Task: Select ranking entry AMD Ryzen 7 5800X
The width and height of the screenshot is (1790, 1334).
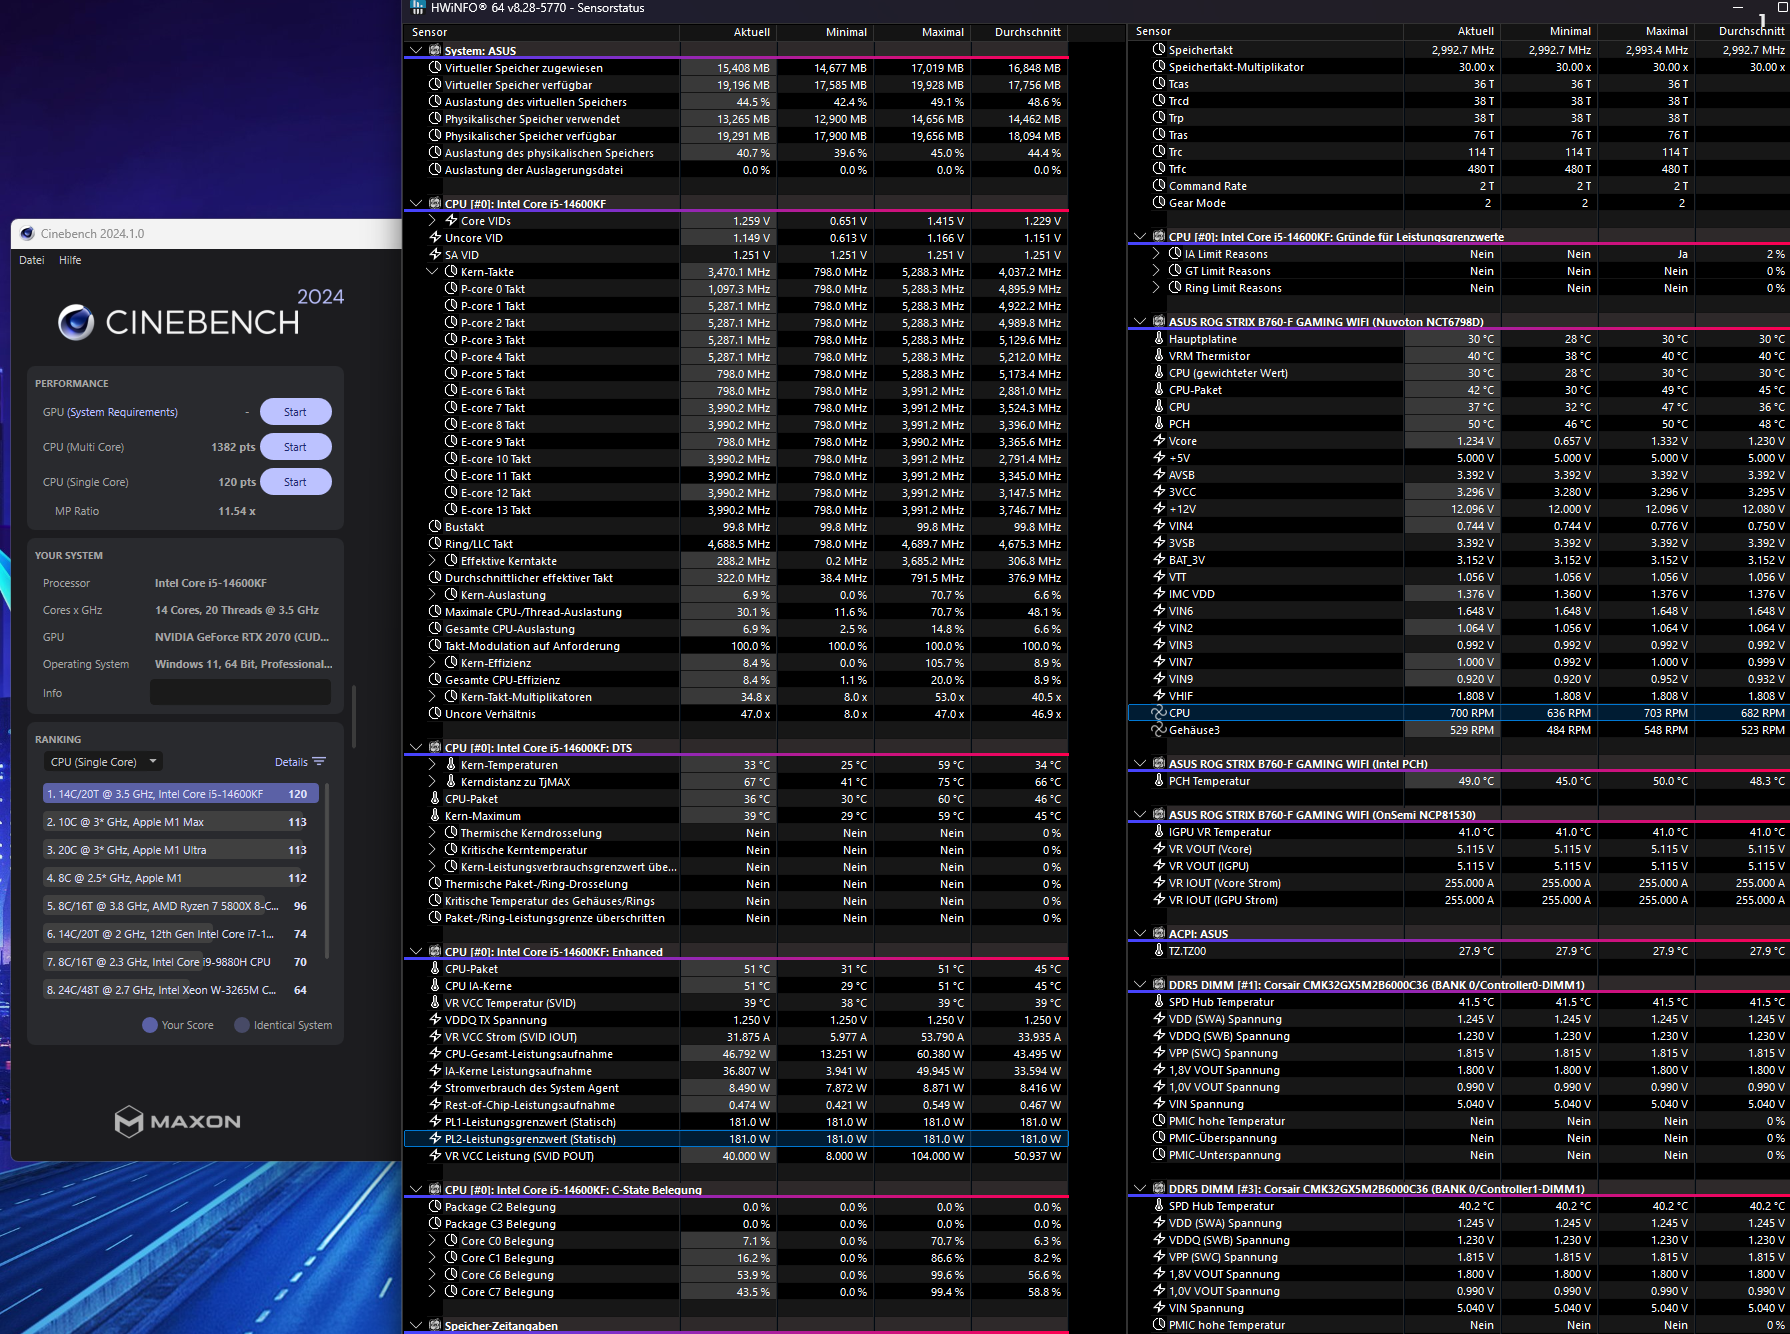Action: point(180,906)
